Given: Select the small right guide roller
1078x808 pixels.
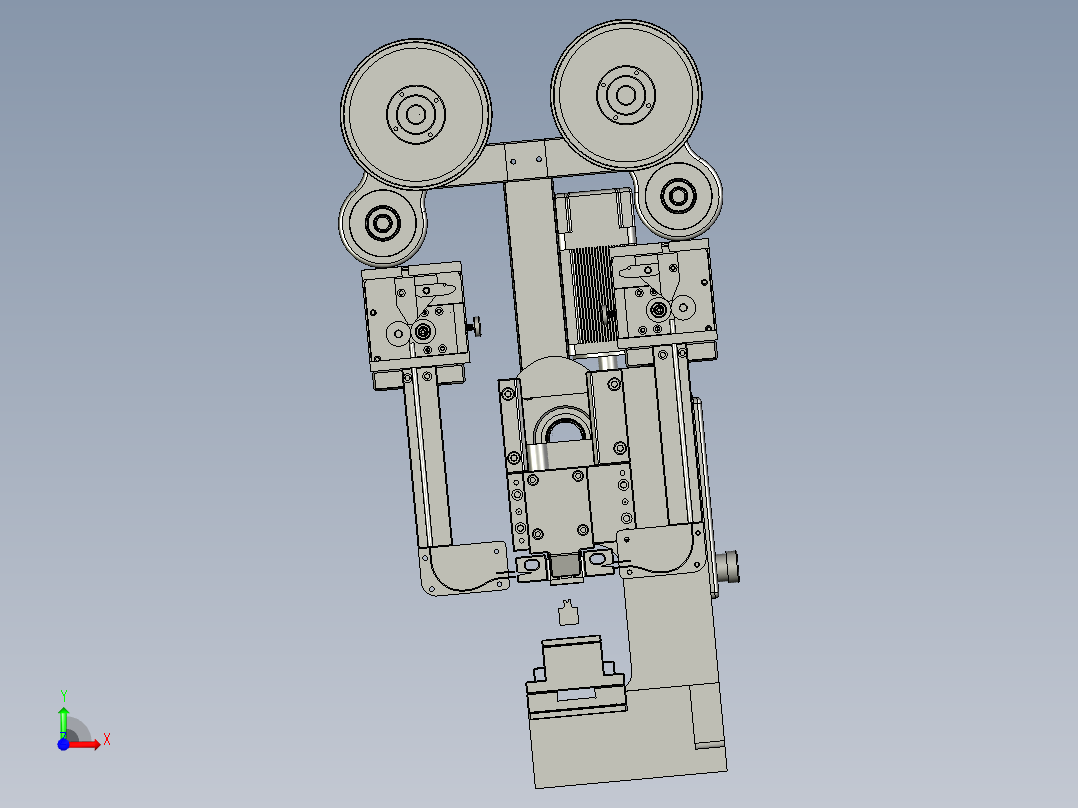Looking at the screenshot, I should [678, 197].
